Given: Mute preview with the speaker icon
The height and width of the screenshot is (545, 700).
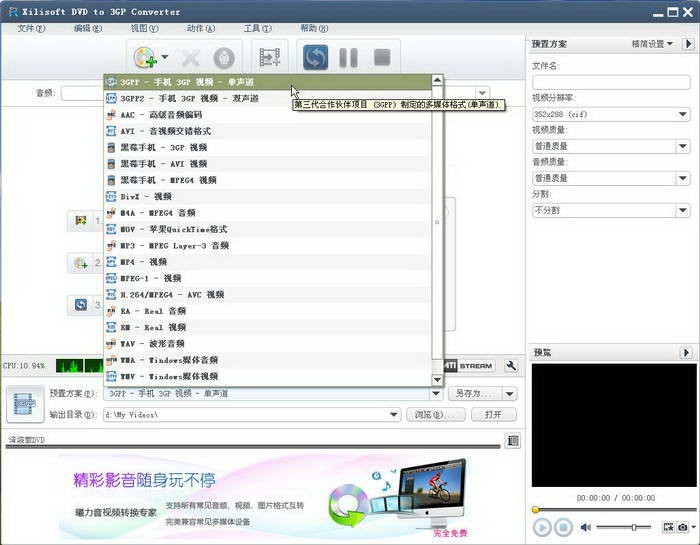Looking at the screenshot, I should [585, 528].
